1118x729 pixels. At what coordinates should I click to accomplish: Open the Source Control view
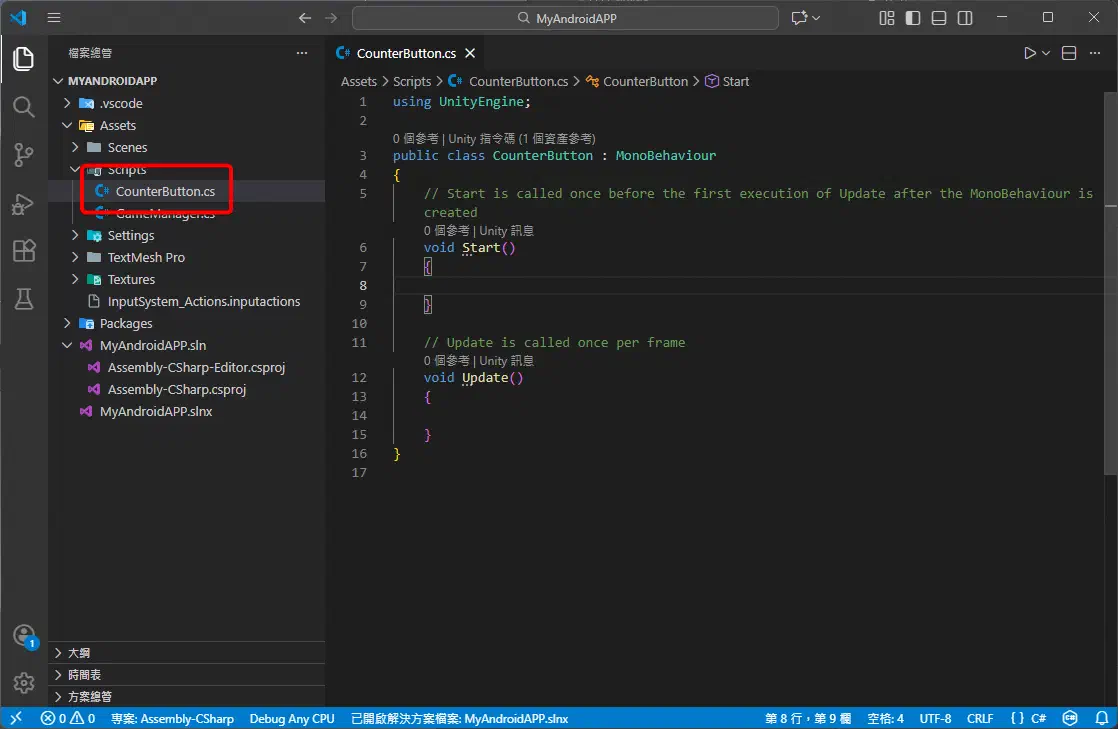(x=23, y=154)
